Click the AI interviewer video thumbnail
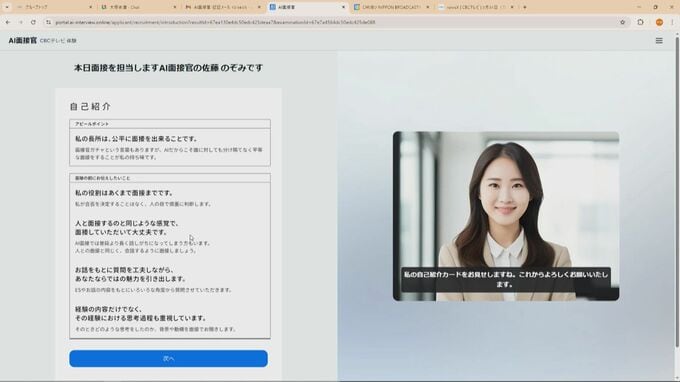Screen dimensions: 680x382 click(x=506, y=216)
